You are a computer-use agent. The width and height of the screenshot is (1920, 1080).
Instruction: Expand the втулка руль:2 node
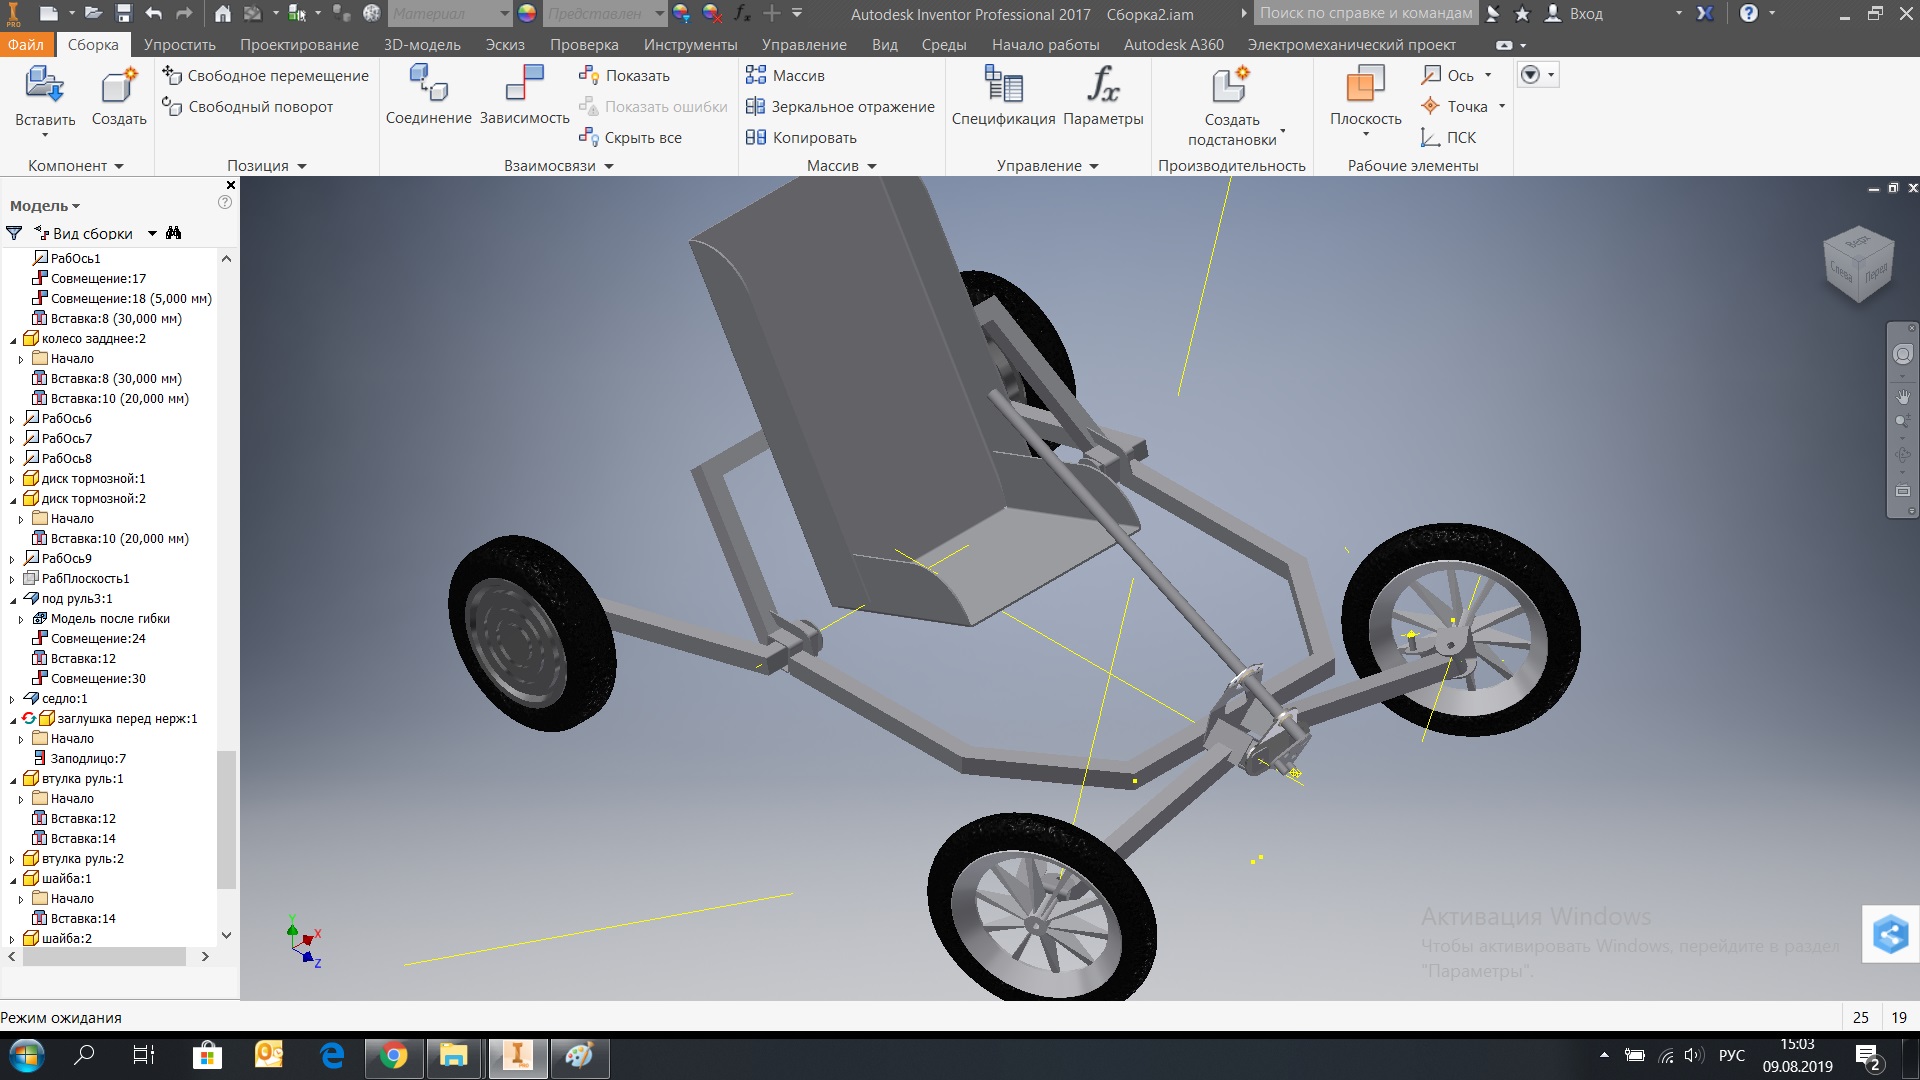[x=13, y=859]
